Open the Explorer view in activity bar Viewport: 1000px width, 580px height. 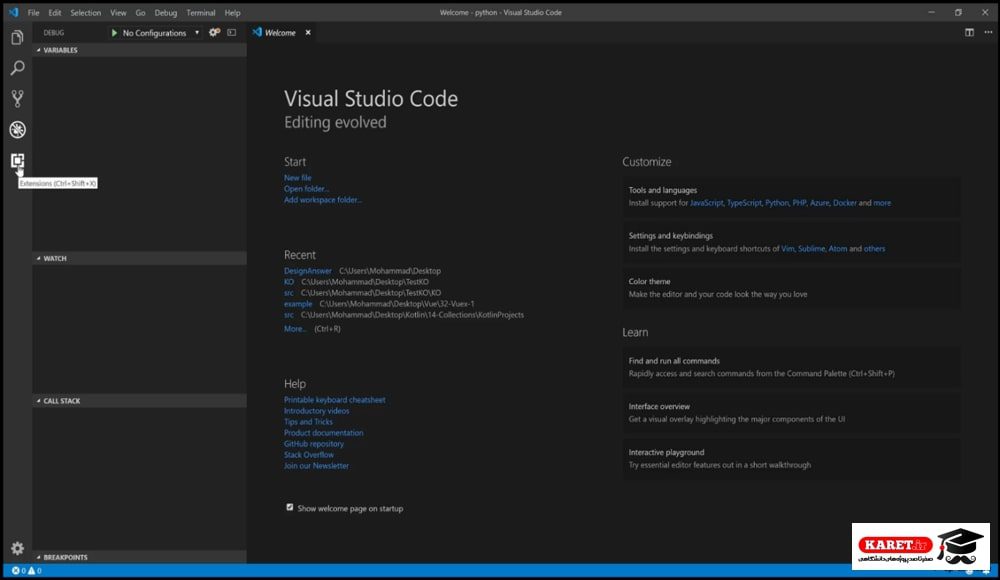[x=17, y=38]
